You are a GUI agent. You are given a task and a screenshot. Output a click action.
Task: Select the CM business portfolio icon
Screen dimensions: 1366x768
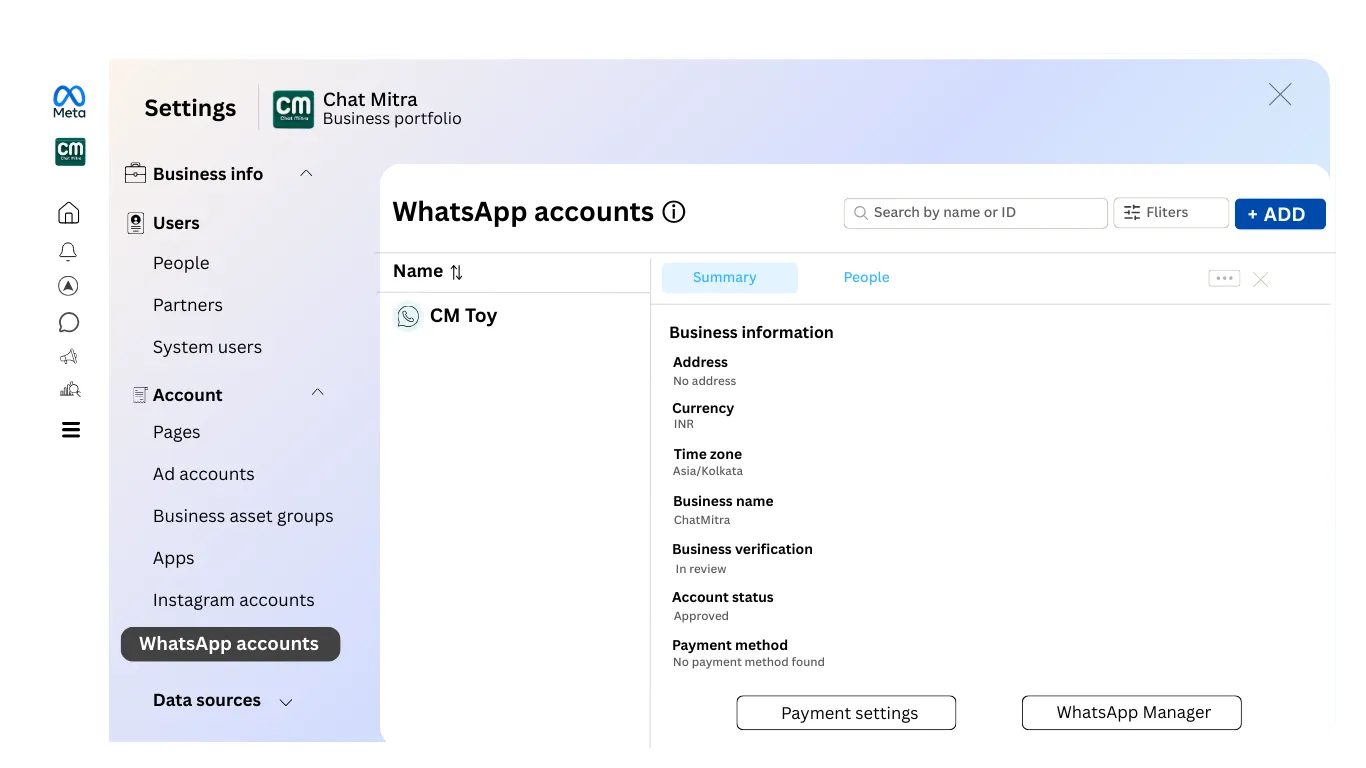point(69,151)
